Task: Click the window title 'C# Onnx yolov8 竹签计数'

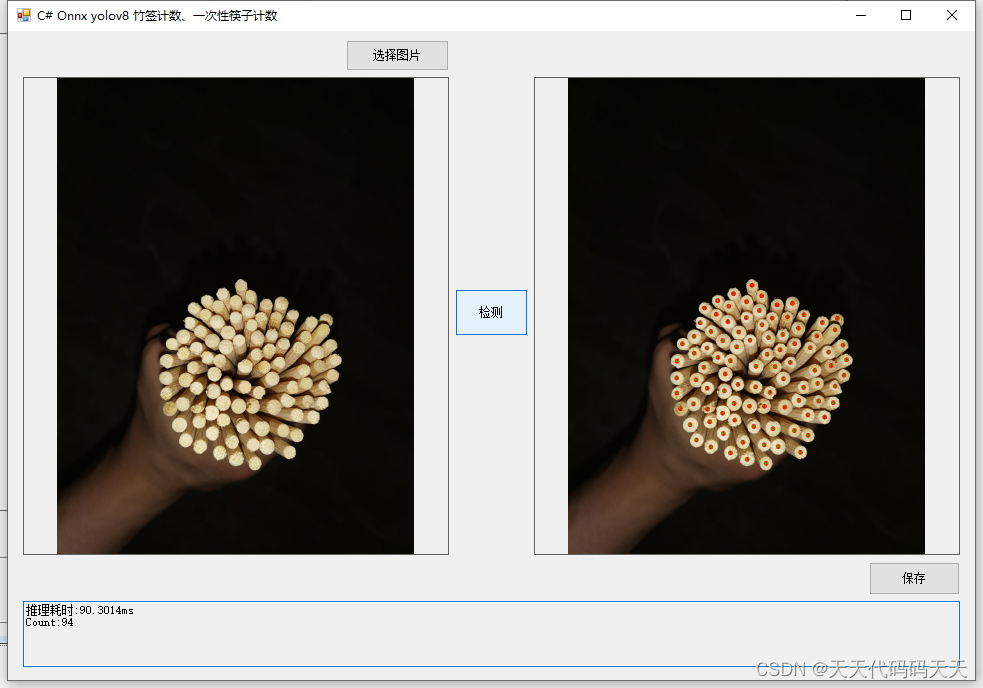Action: click(x=110, y=16)
